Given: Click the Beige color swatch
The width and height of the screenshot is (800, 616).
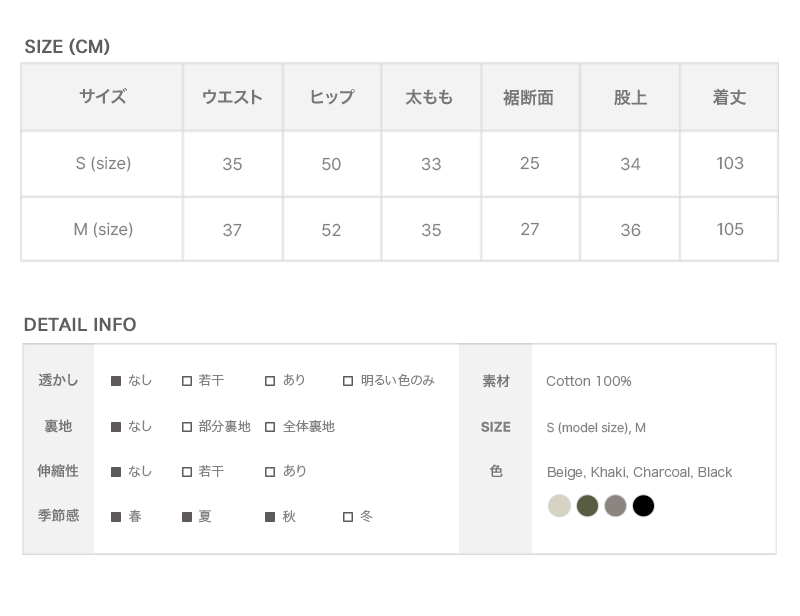Looking at the screenshot, I should tap(559, 506).
